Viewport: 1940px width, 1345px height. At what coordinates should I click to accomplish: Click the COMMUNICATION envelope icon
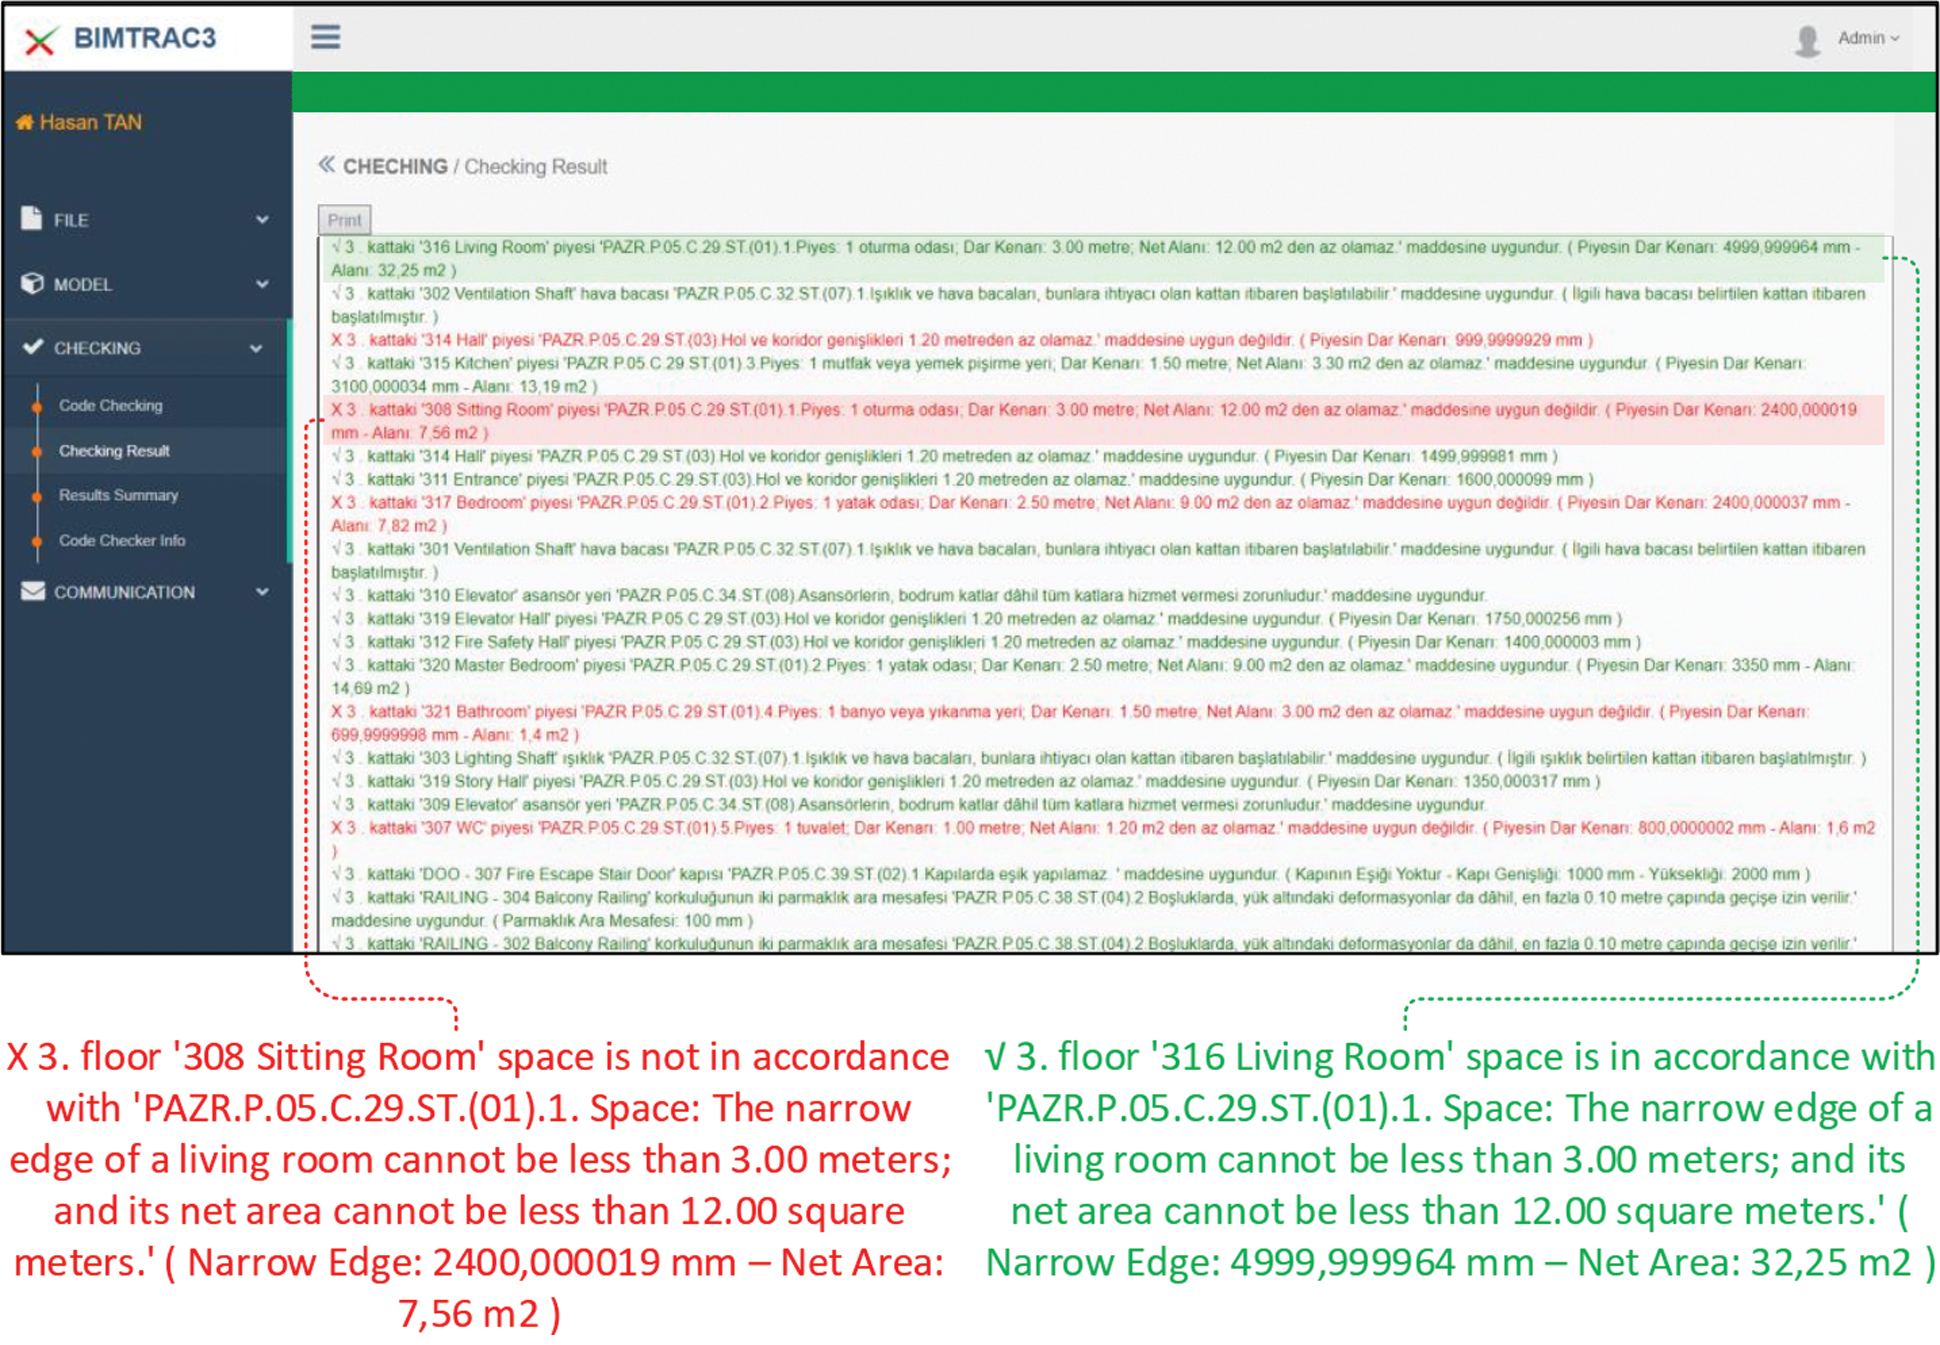32,592
